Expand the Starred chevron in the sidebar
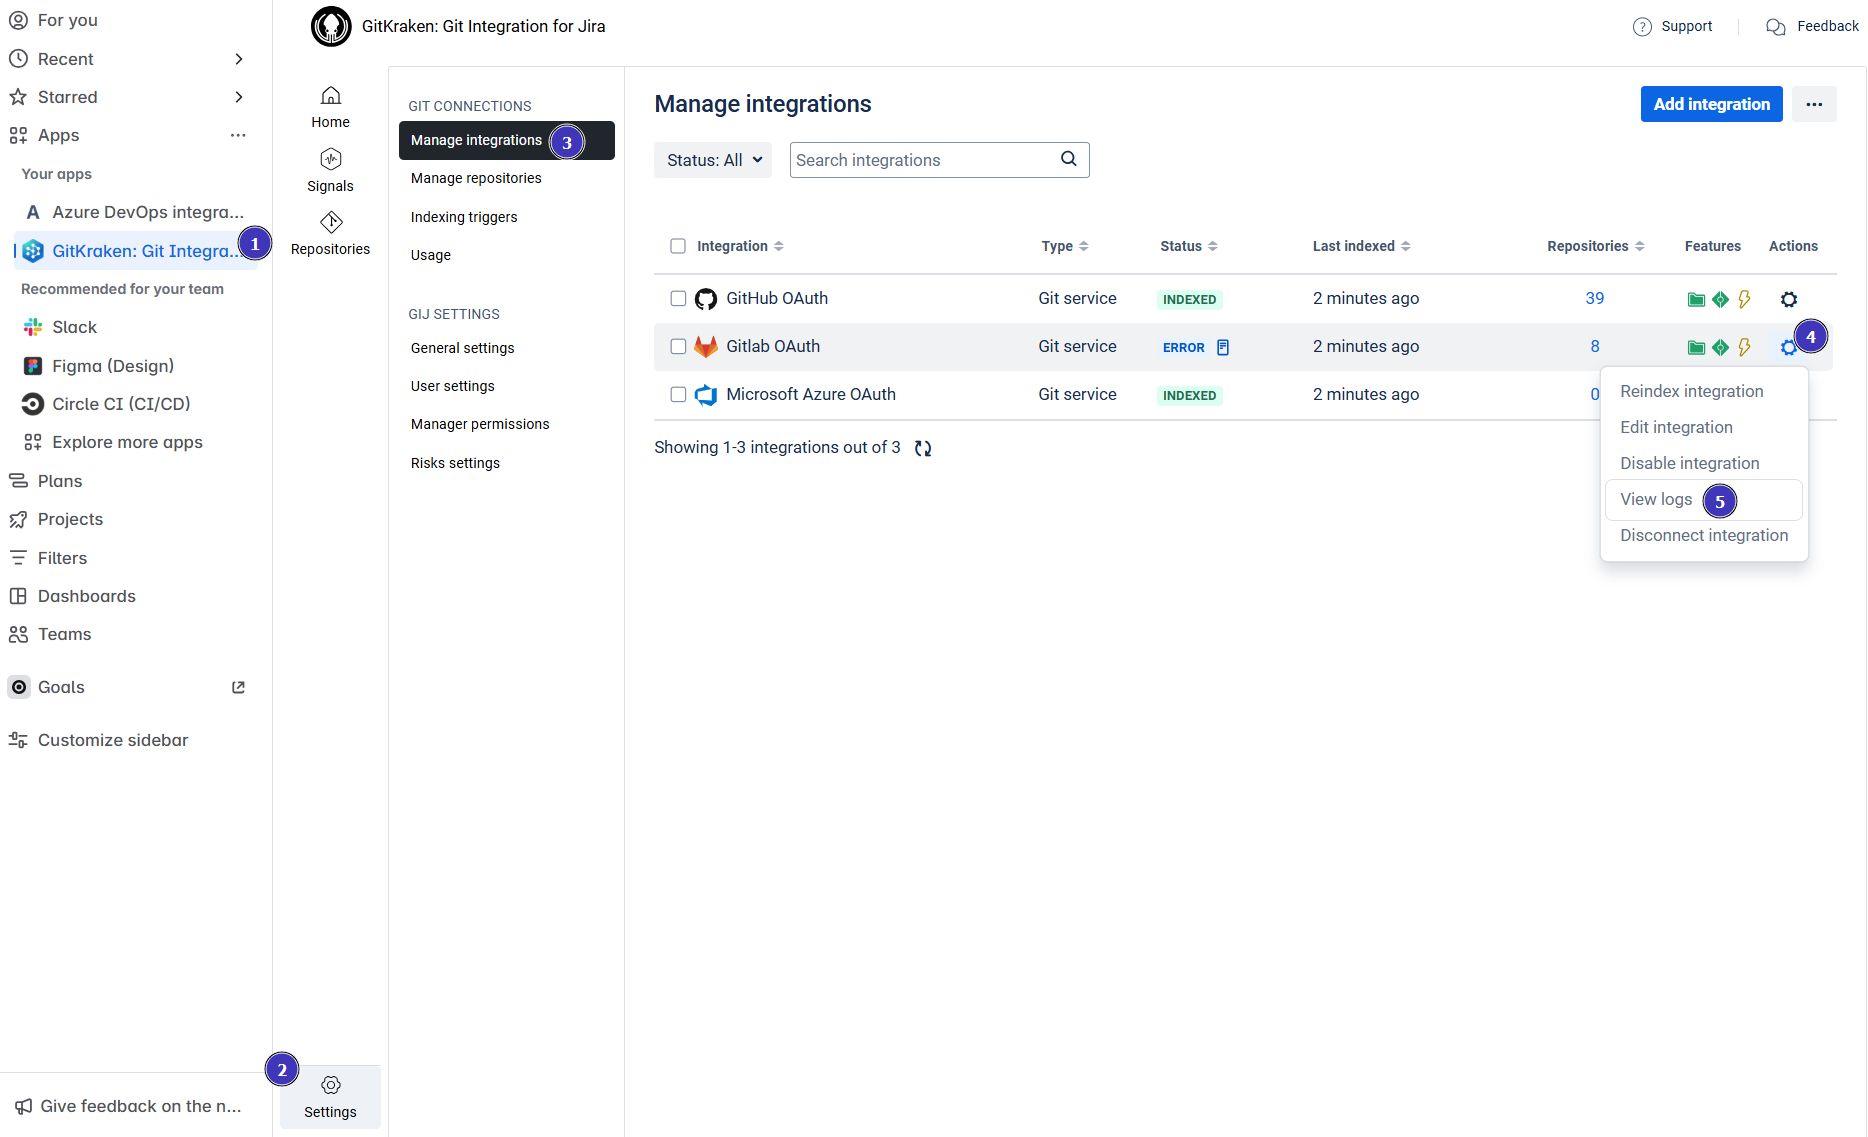The image size is (1868, 1137). point(238,97)
